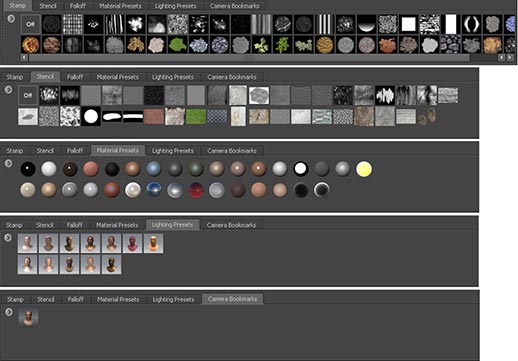Open the saved camera bookmark thumbnail
Screen dimensions: 518x361
(x=28, y=317)
